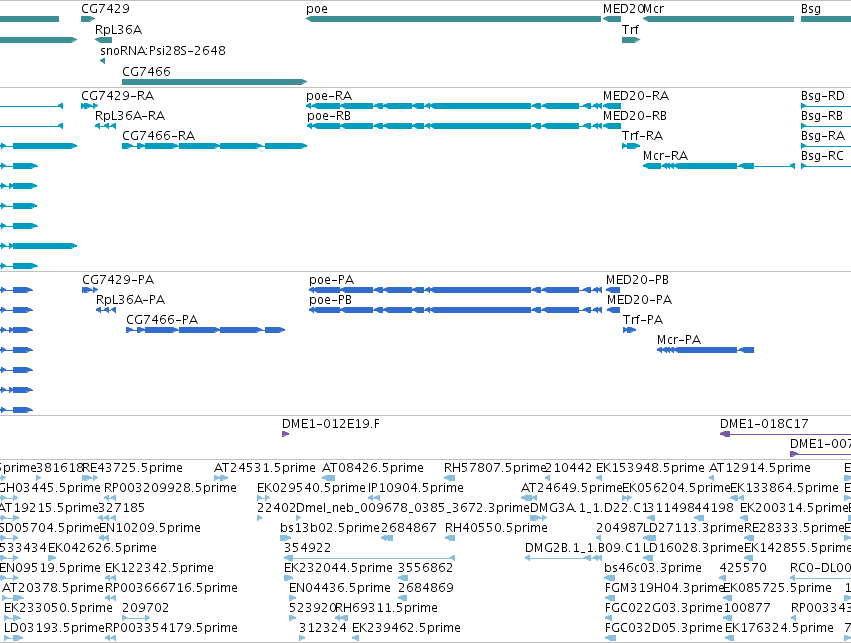Select the bs13b02.5prime EST label

coord(331,528)
